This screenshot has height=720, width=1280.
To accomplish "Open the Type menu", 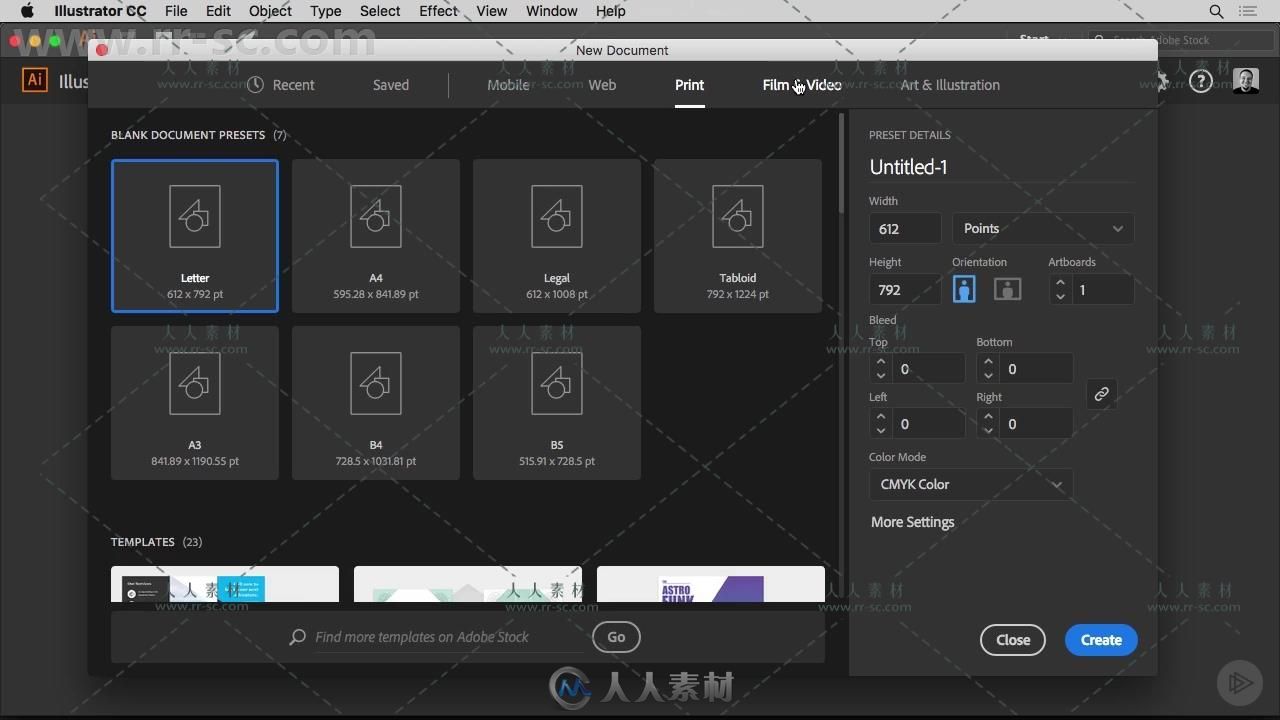I will (x=326, y=11).
